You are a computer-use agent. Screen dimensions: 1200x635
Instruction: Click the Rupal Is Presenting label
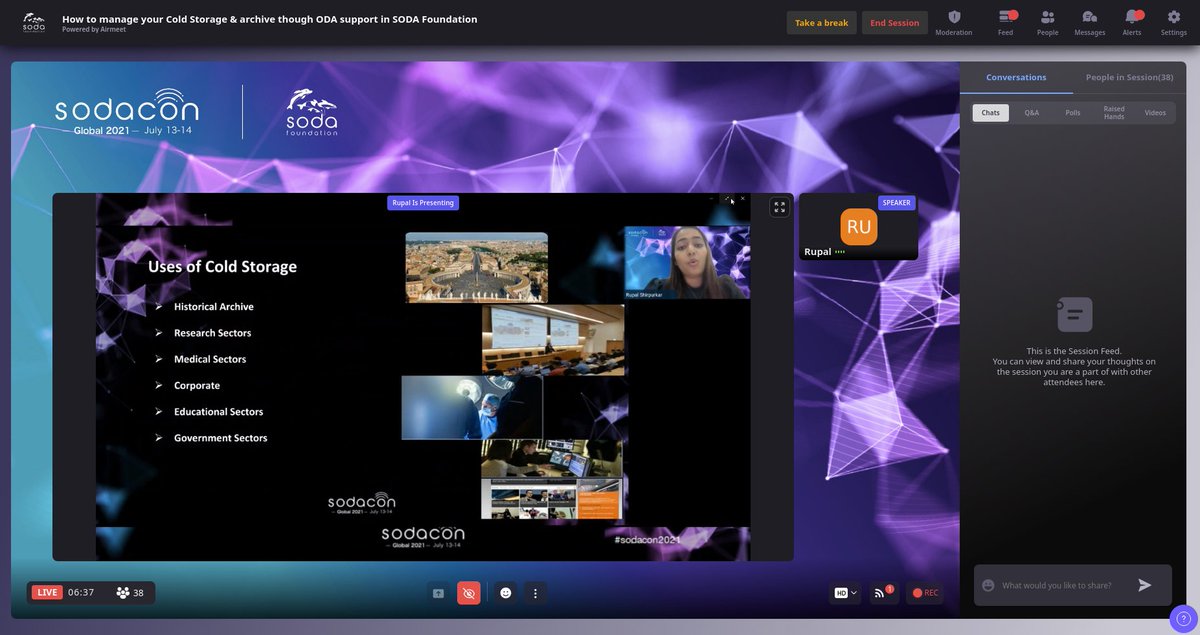pyautogui.click(x=423, y=203)
